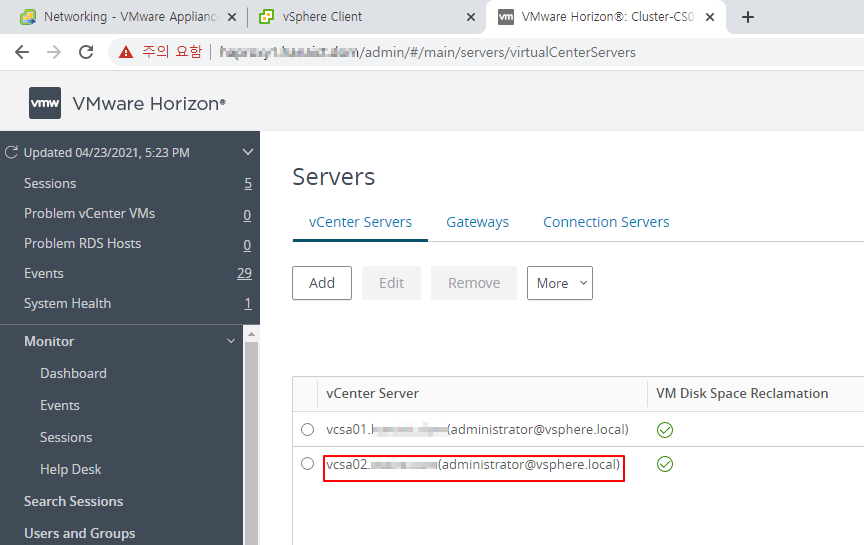
Task: Click the browser forward arrow
Action: [54, 52]
